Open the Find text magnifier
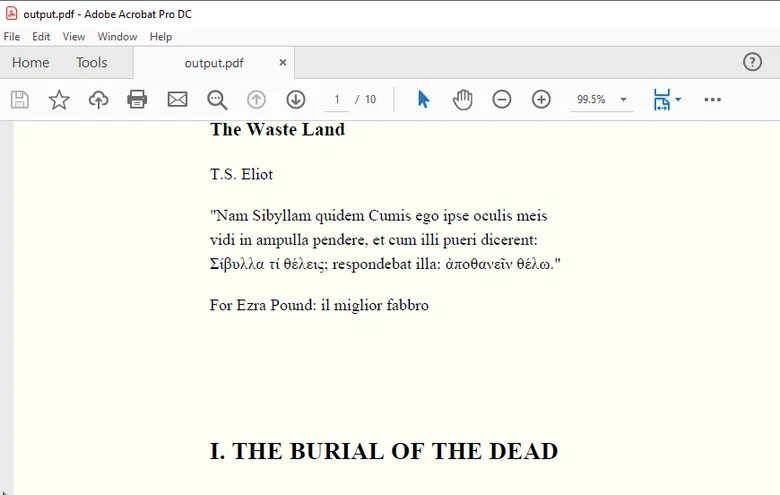 pos(217,100)
